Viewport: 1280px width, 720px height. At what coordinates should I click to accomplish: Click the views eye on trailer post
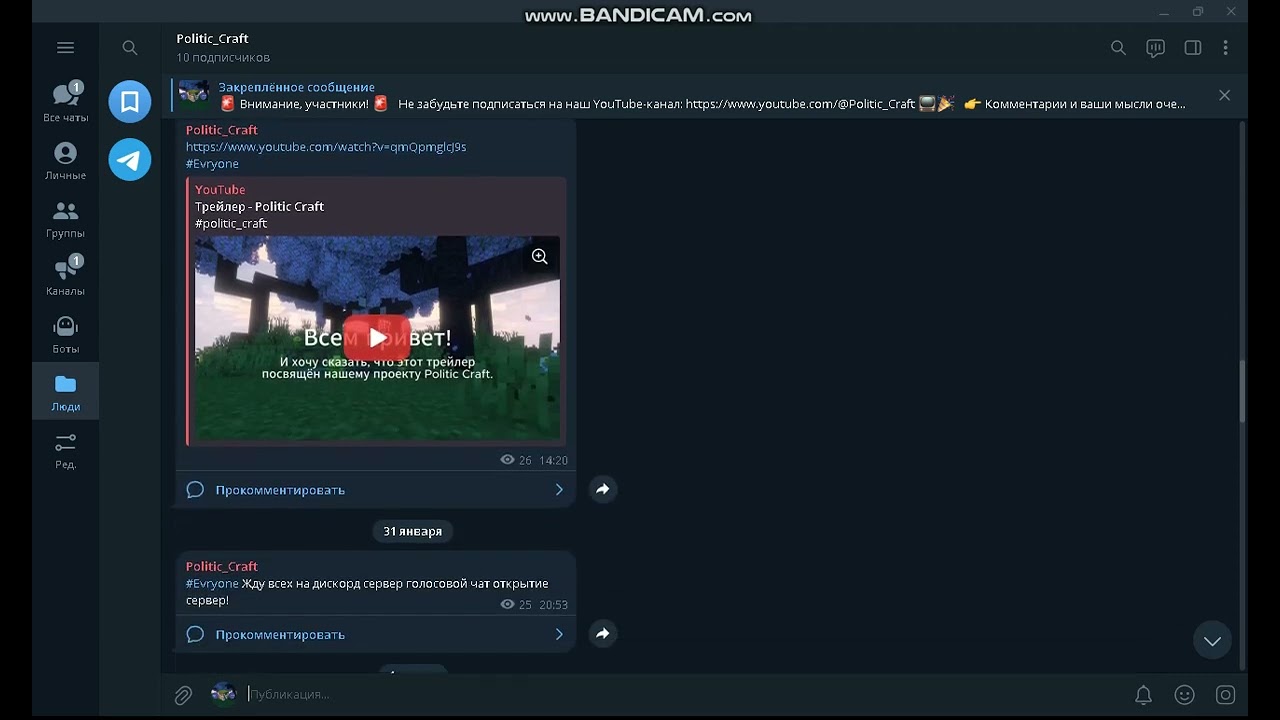(507, 460)
